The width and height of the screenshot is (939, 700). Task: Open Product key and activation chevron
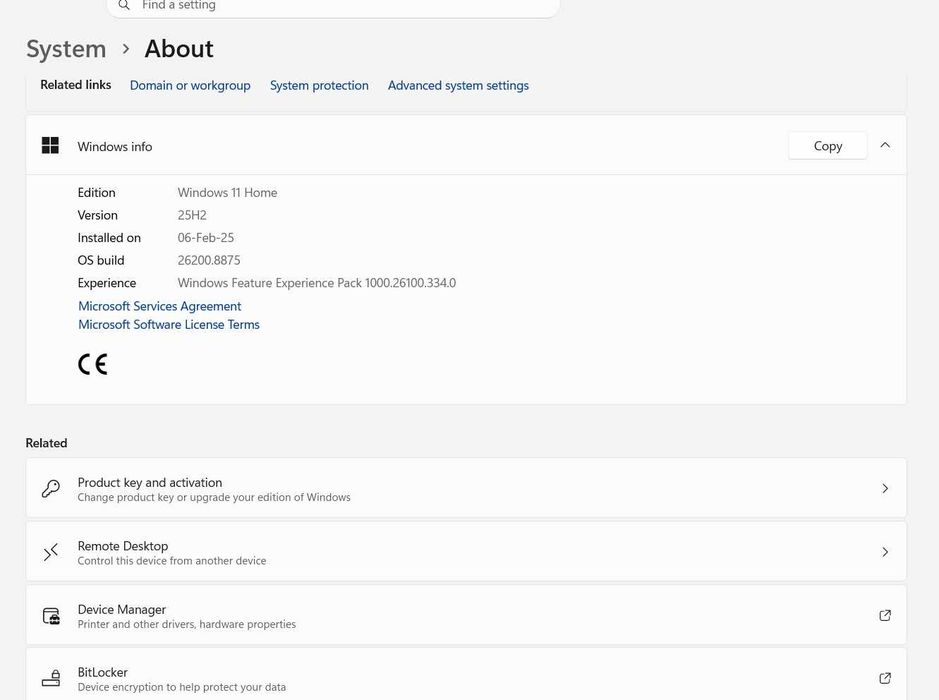point(885,489)
